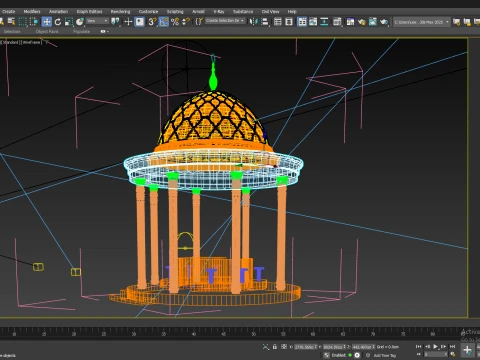Click Previous Frame button
Screen dimensions: 480x360
coord(427,347)
